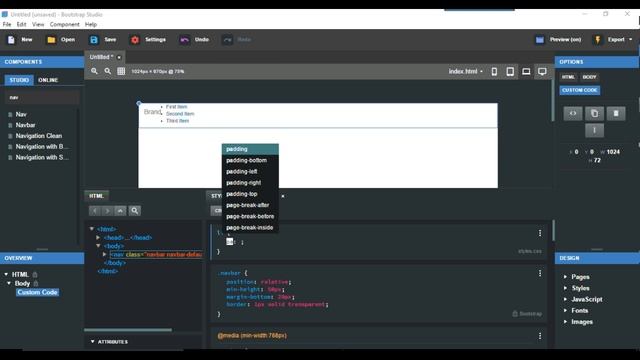The width and height of the screenshot is (640, 360).
Task: Switch to Online components tab
Action: click(48, 80)
